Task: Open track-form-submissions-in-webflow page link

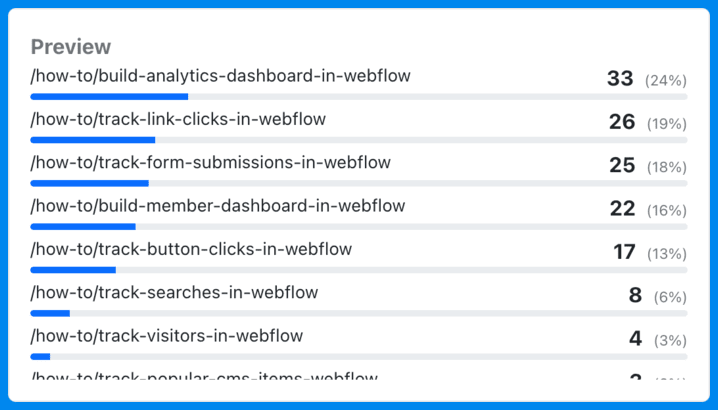Action: tap(211, 163)
